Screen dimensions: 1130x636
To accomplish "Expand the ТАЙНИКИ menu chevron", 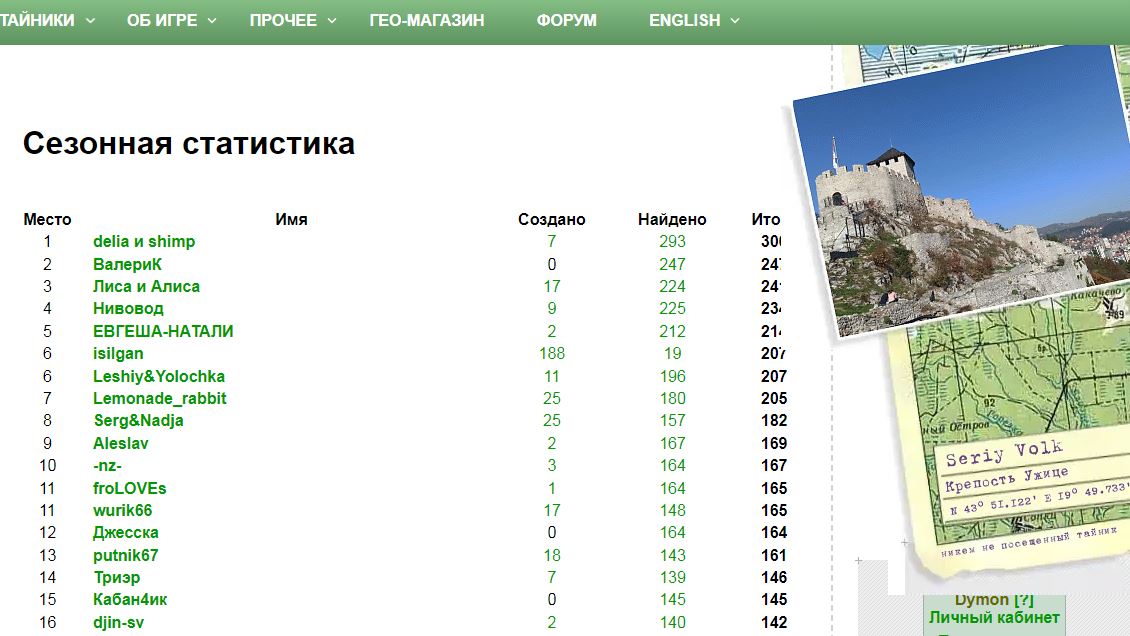I will pyautogui.click(x=91, y=21).
